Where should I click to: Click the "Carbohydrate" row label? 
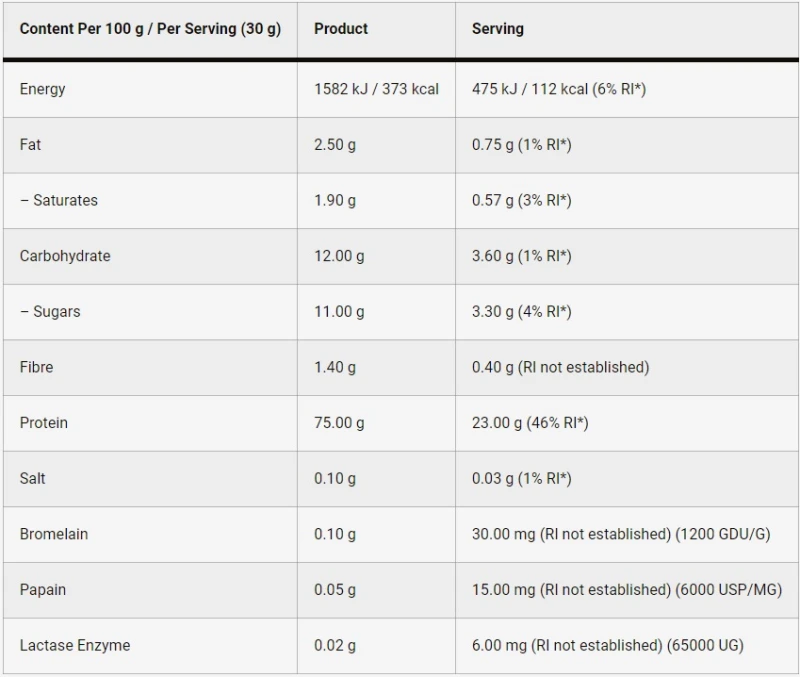coord(65,256)
